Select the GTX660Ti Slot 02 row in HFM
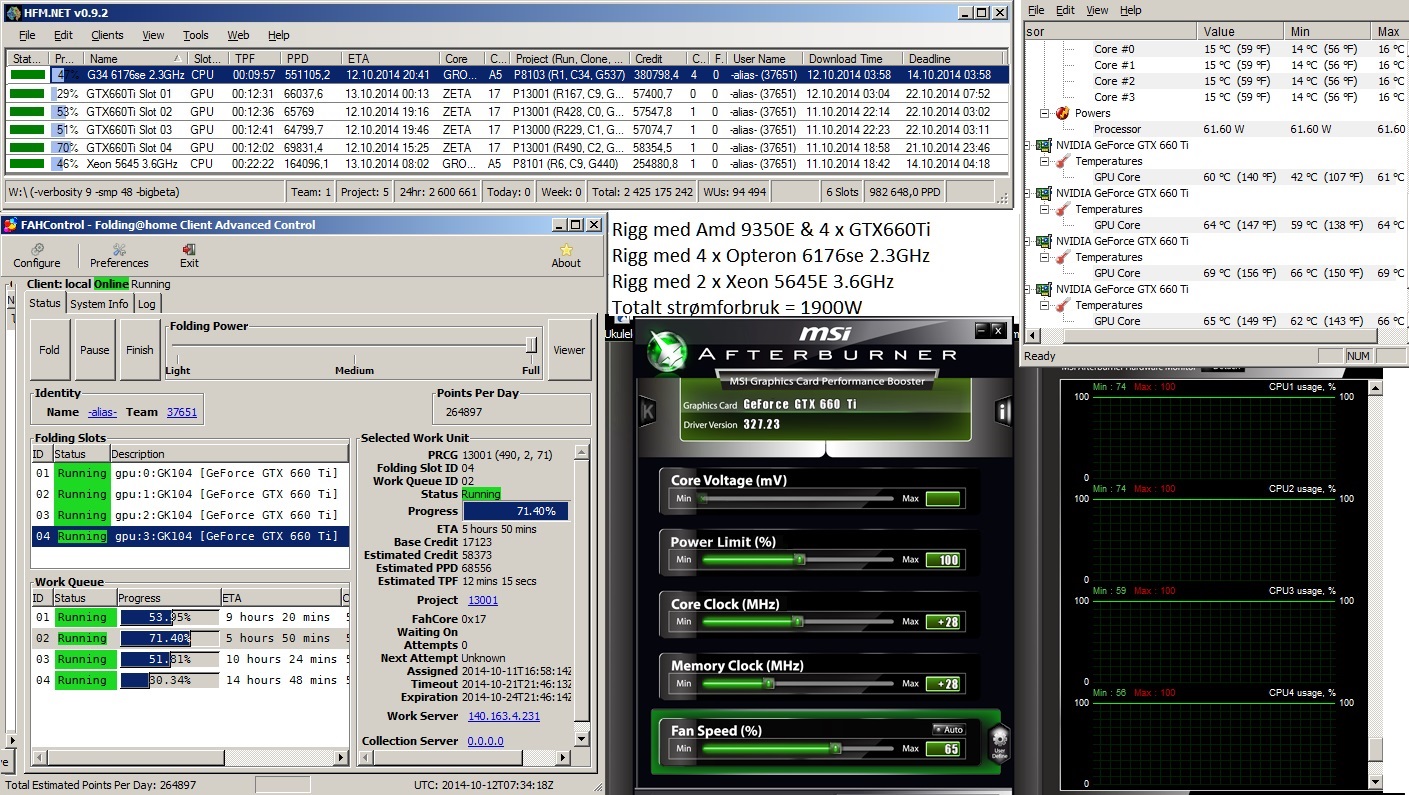This screenshot has width=1409, height=795. (x=508, y=112)
